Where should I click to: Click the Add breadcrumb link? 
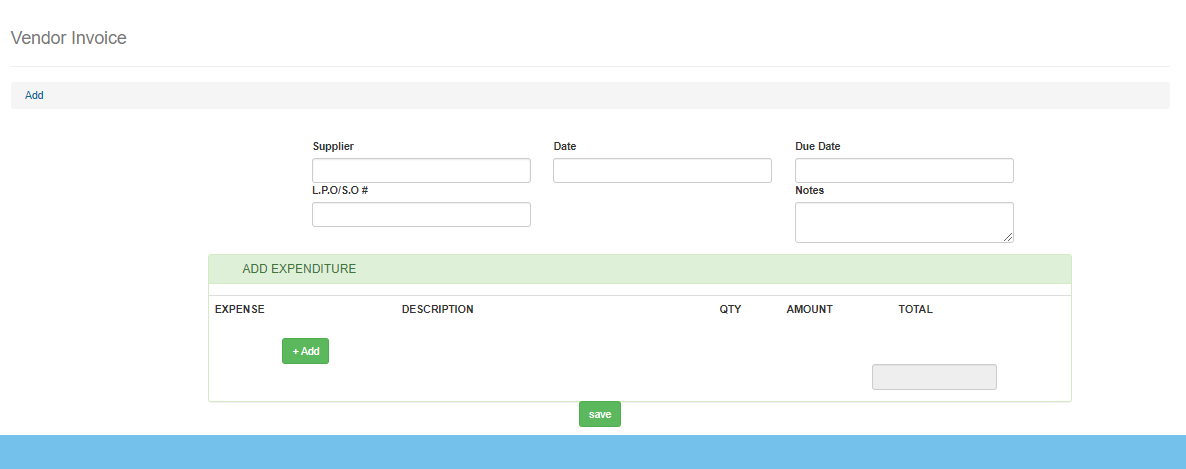34,95
